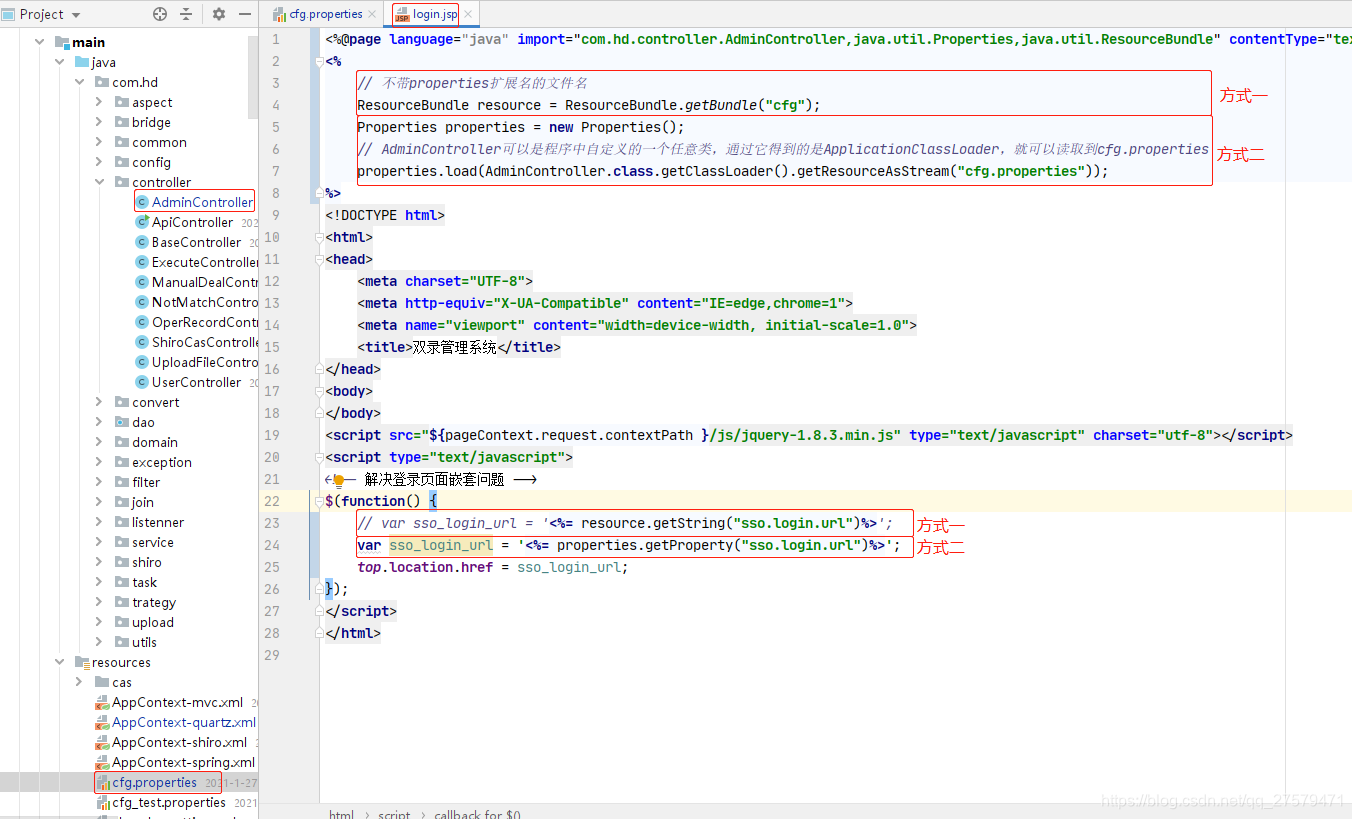Click the AppContext-spring.xml Spring file icon

point(102,762)
